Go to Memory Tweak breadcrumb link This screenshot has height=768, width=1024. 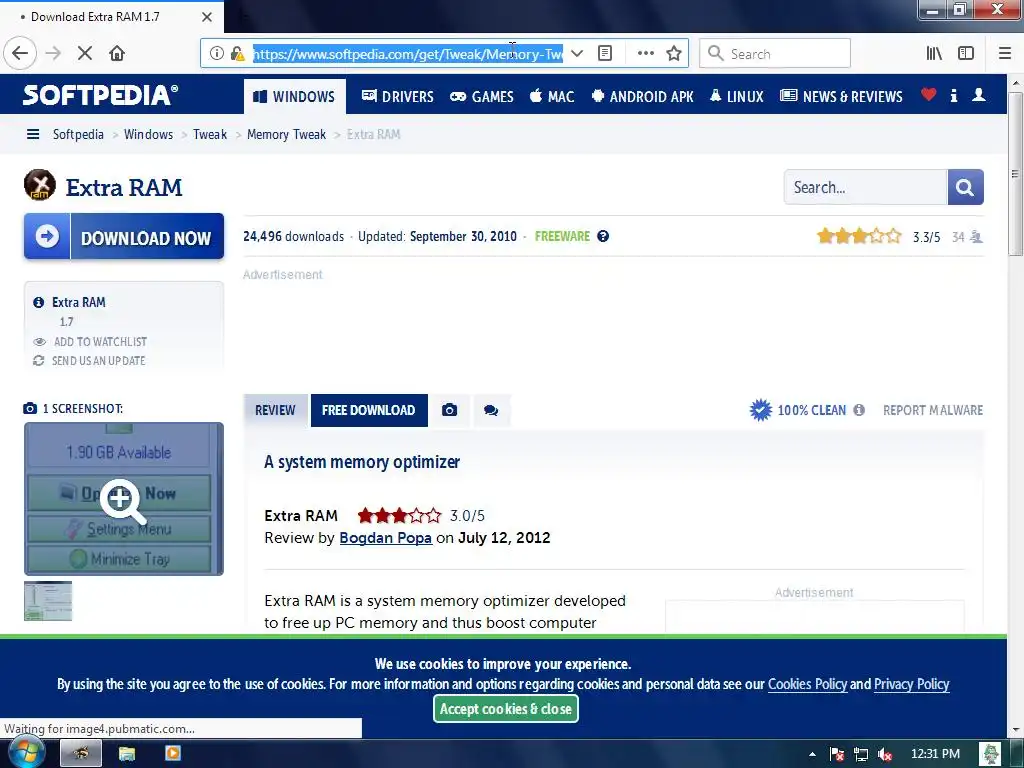coord(286,134)
